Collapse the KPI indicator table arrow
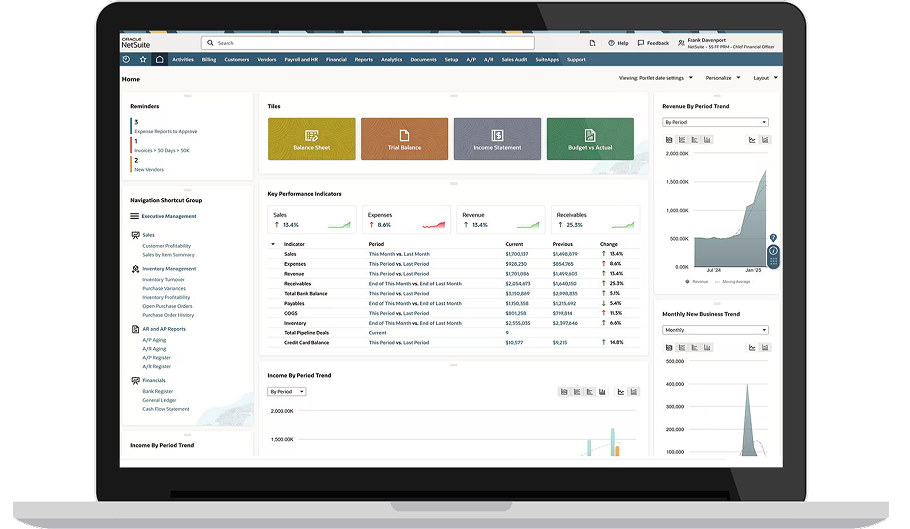 (x=273, y=244)
